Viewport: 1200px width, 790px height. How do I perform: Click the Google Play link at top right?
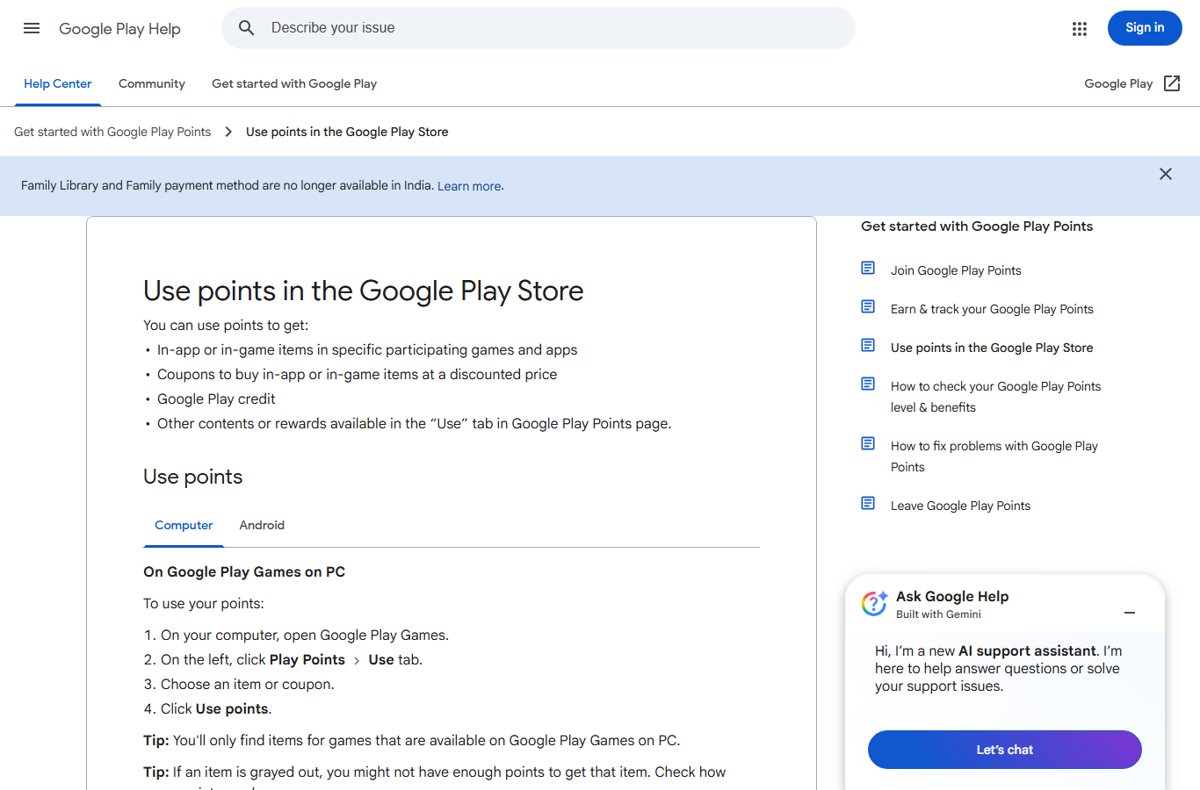tap(1118, 84)
